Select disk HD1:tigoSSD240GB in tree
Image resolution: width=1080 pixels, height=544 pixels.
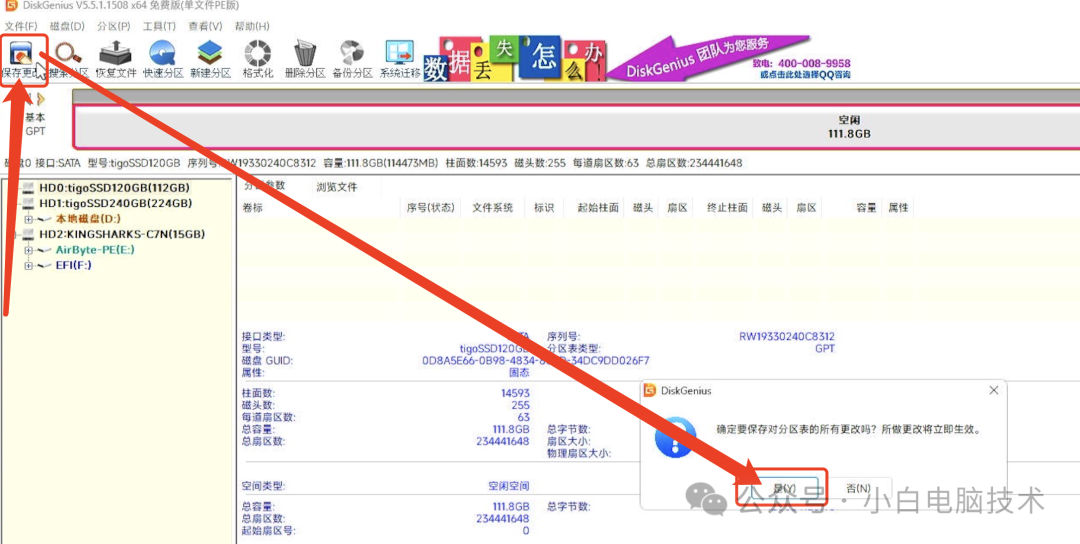[116, 203]
